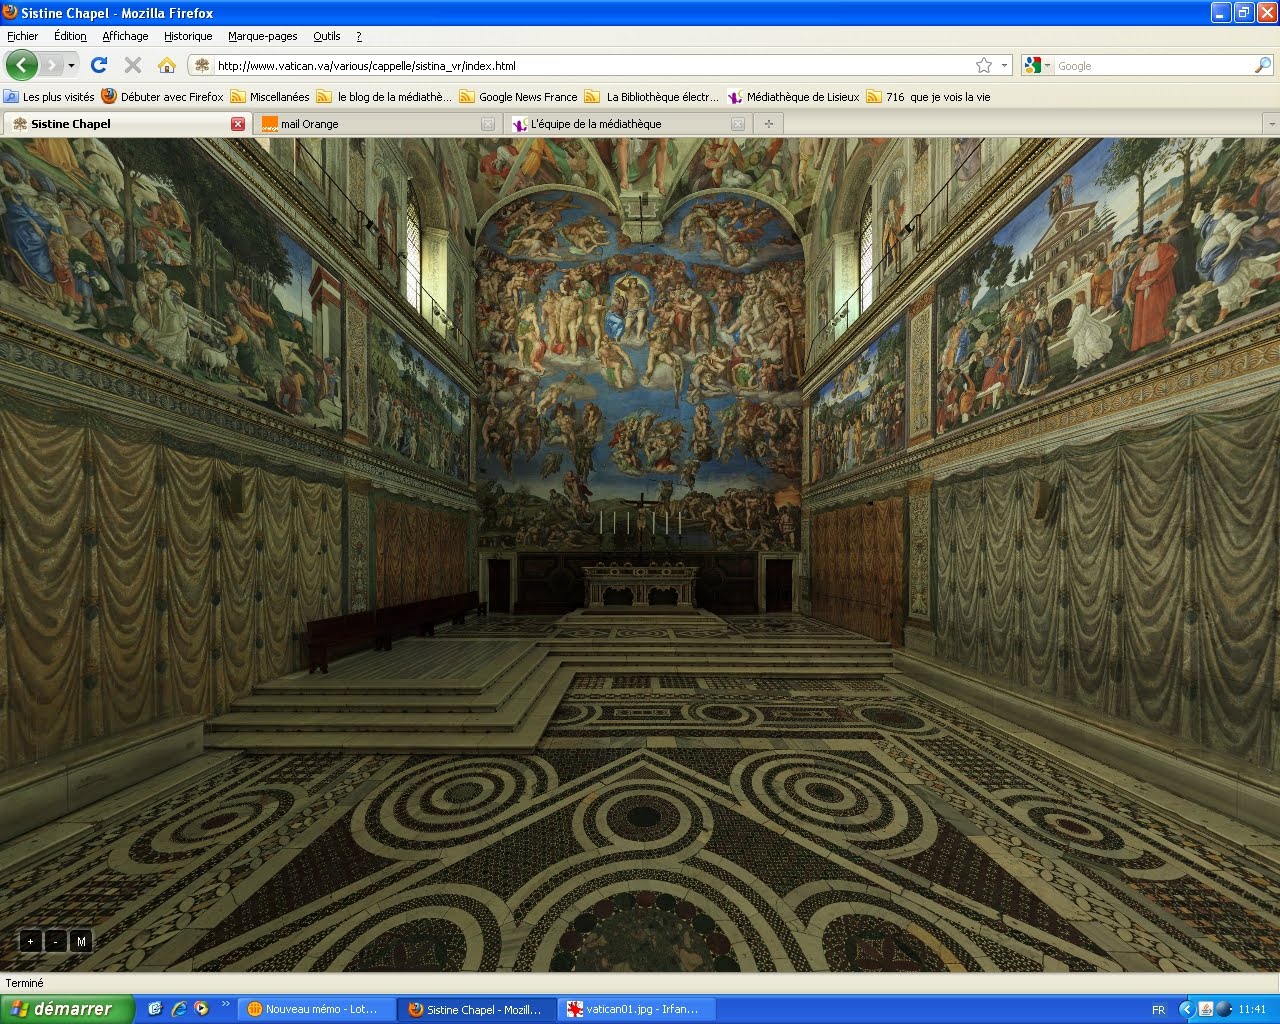Open the Édition menu
1280x1024 pixels.
coord(70,36)
